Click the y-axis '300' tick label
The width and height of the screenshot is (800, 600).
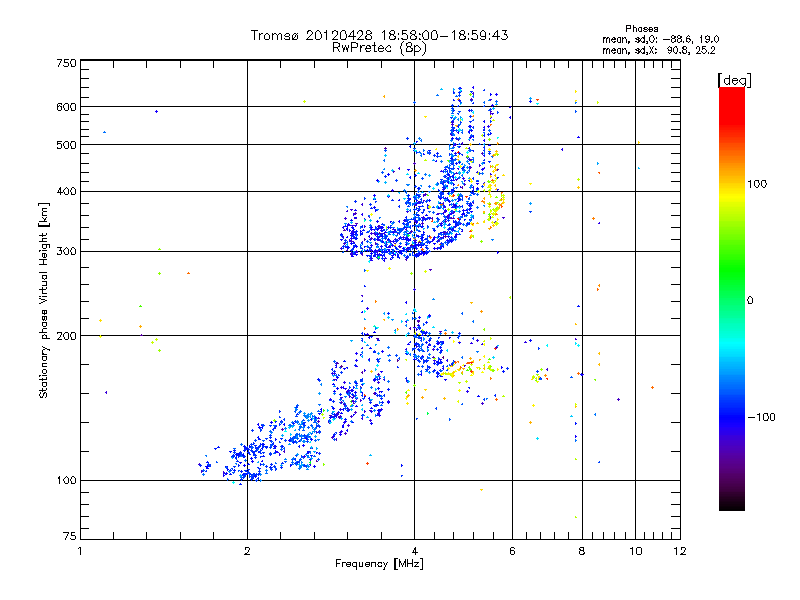(x=66, y=252)
